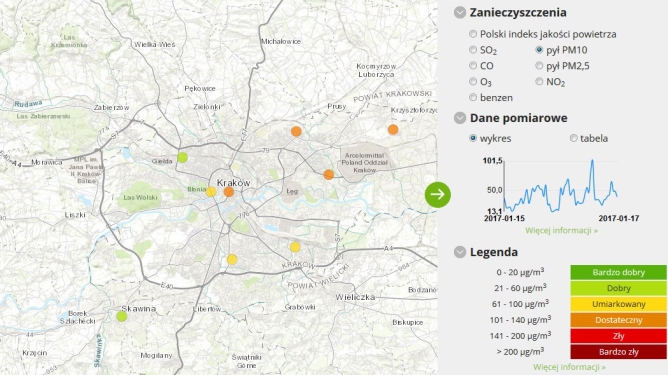Switch measurement data to tabela view
The height and width of the screenshot is (375, 668).
(x=573, y=138)
